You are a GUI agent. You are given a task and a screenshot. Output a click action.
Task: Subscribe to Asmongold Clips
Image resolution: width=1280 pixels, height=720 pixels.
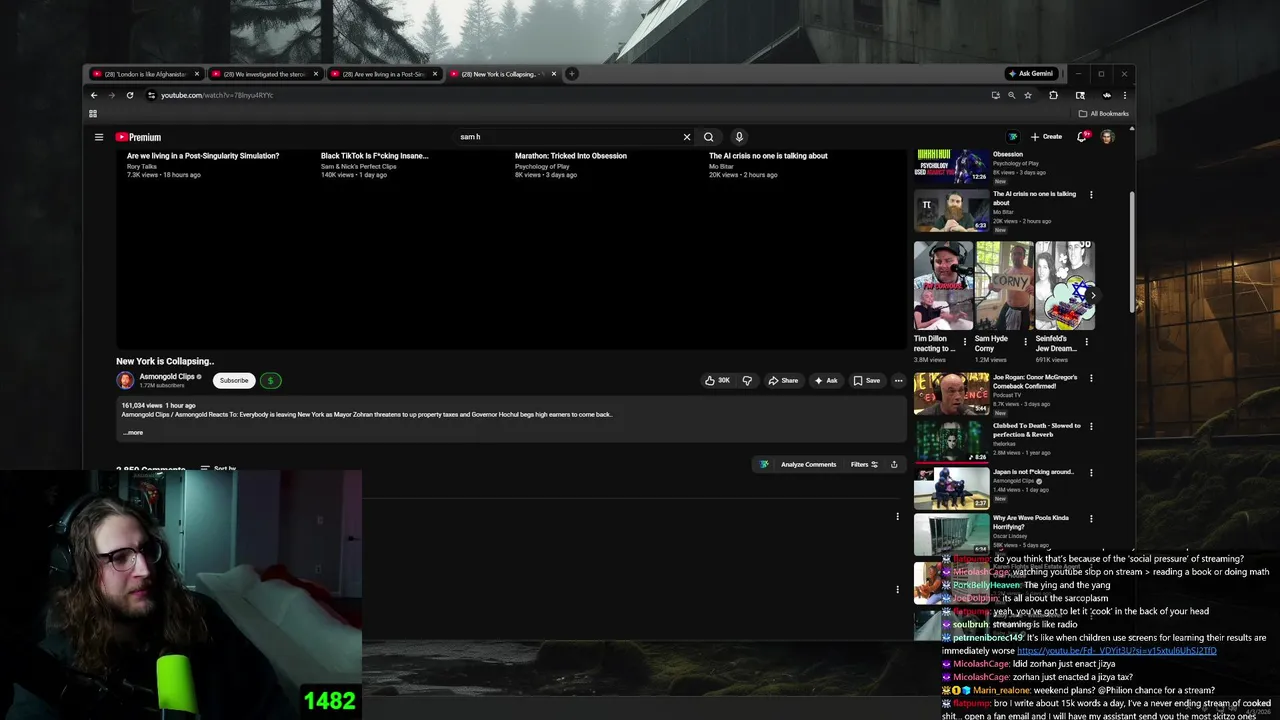point(234,381)
